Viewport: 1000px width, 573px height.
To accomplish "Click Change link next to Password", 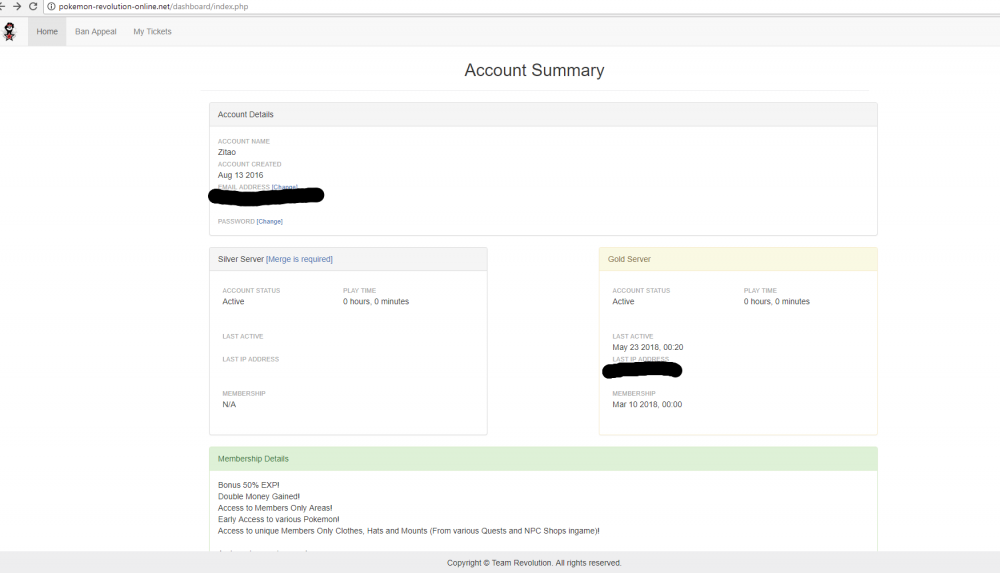I will pos(270,221).
